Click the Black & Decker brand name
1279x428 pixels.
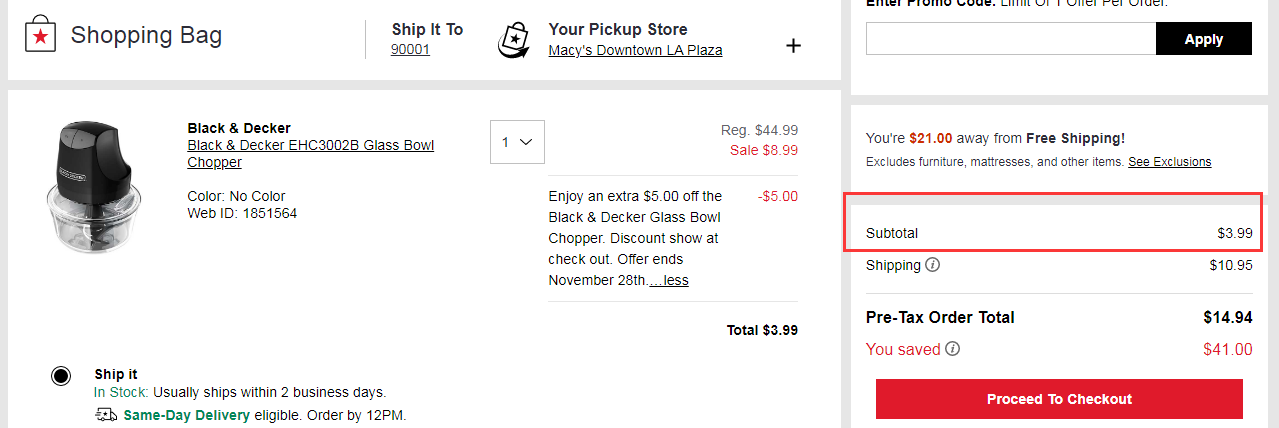click(x=239, y=128)
